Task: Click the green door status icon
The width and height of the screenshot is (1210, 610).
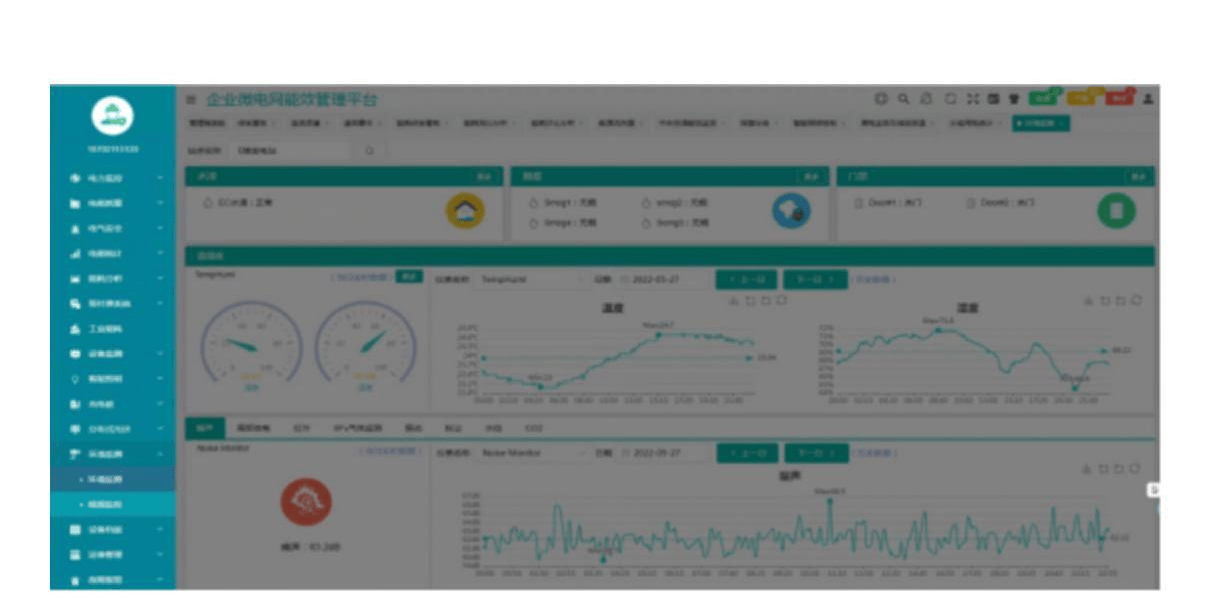Action: click(1117, 210)
